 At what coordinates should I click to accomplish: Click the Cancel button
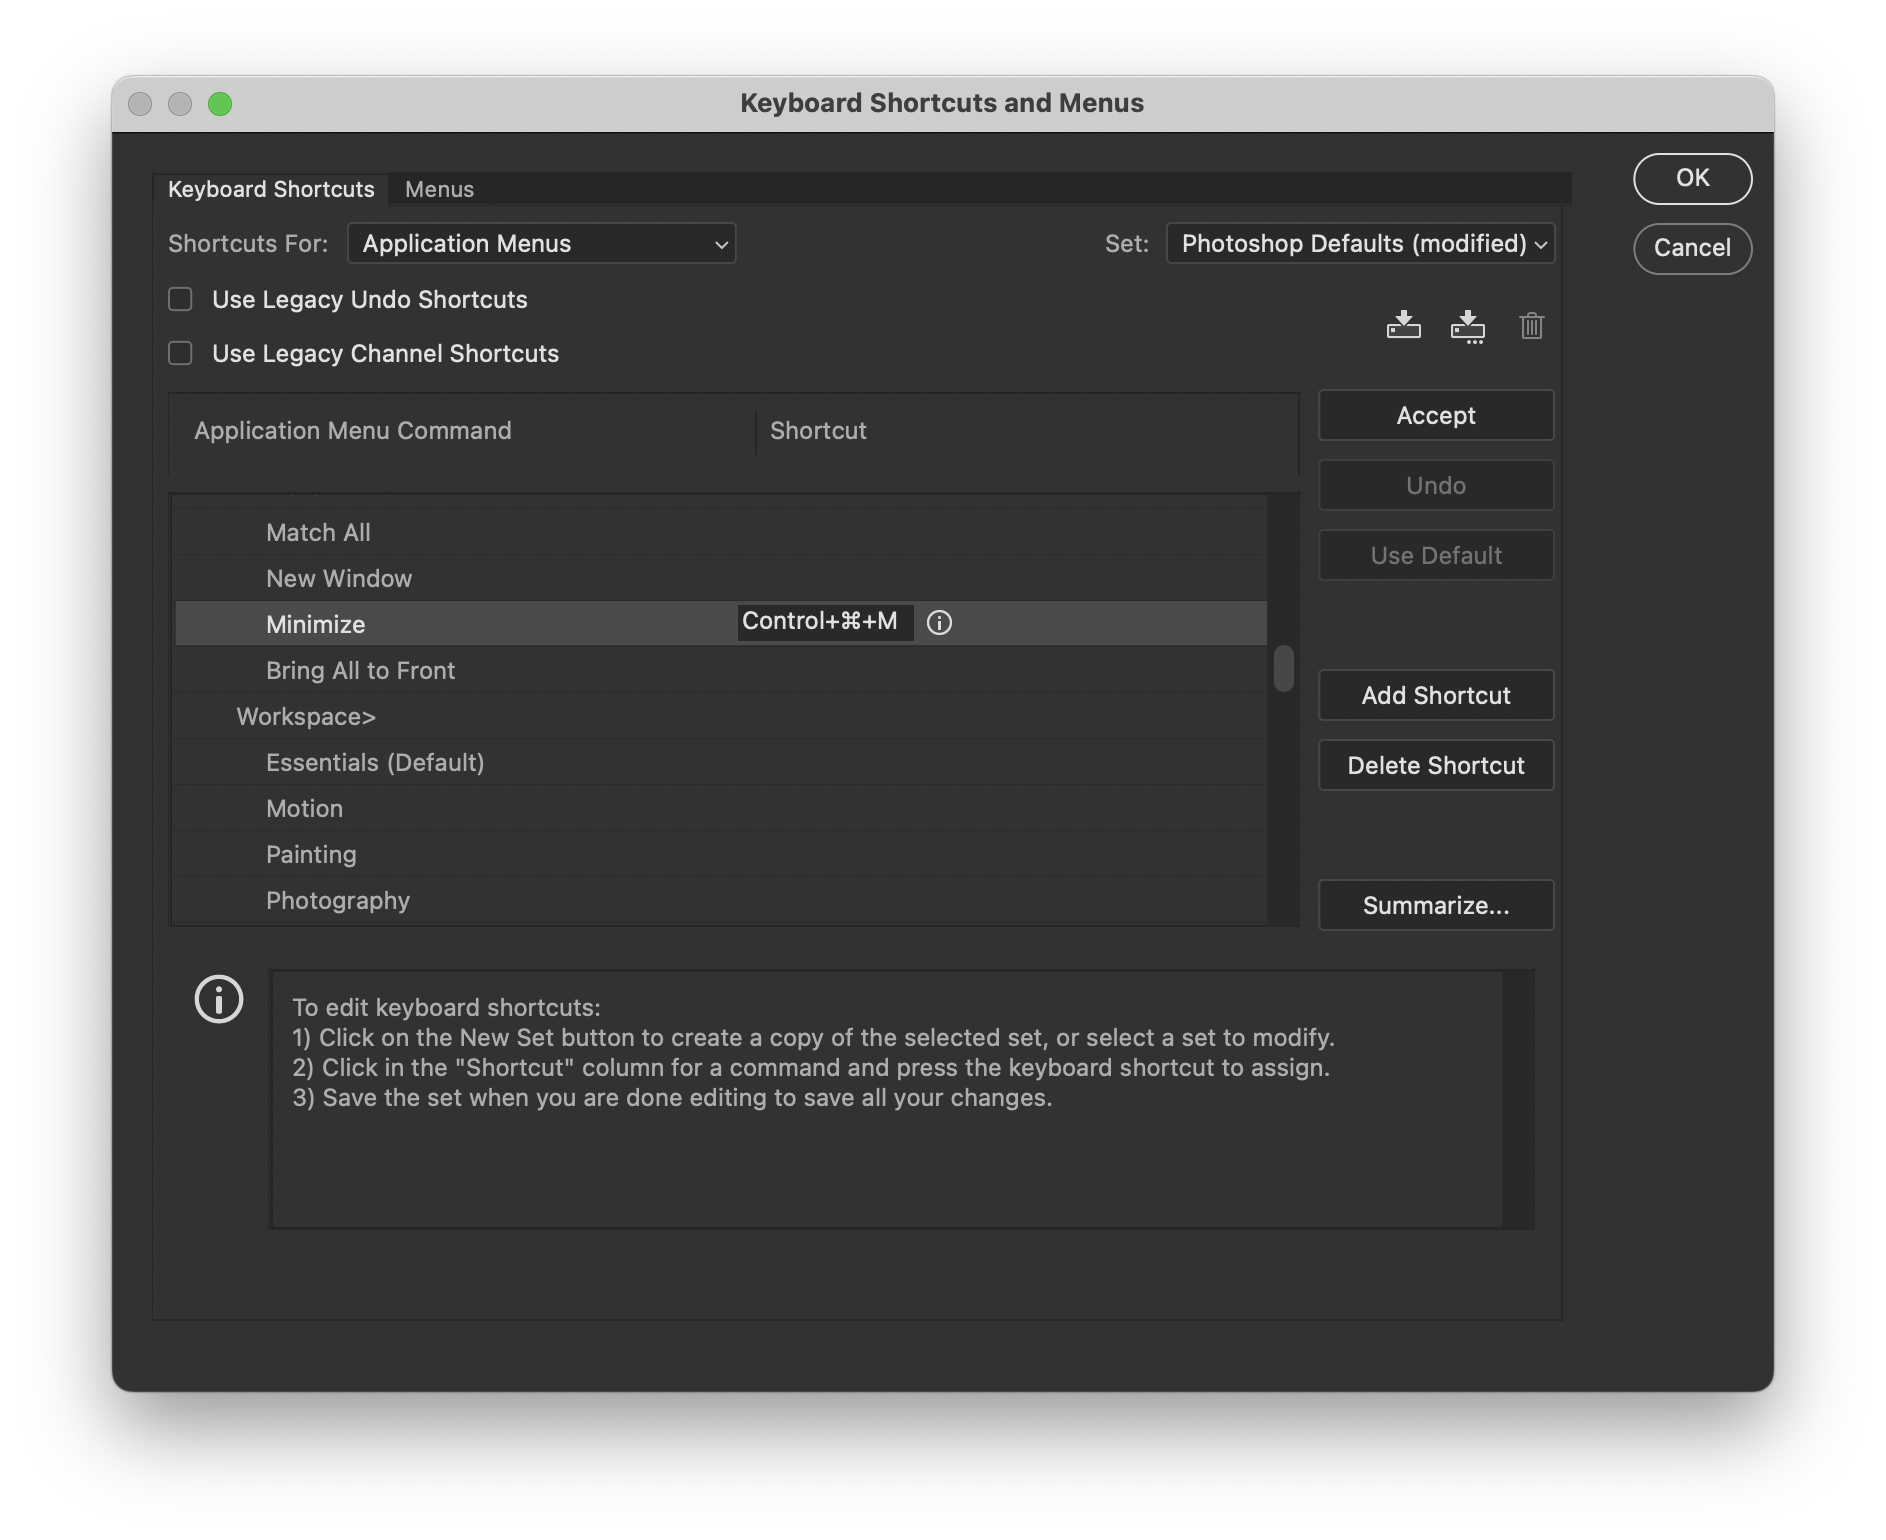1692,248
